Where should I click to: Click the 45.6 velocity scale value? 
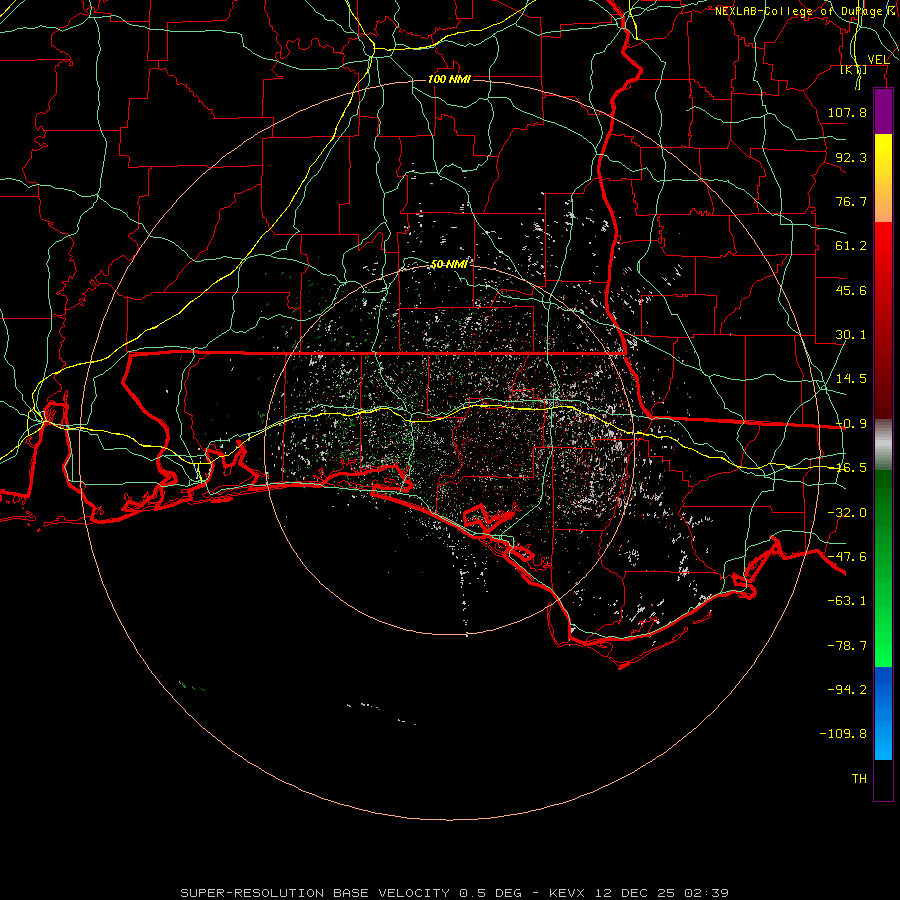[x=851, y=290]
